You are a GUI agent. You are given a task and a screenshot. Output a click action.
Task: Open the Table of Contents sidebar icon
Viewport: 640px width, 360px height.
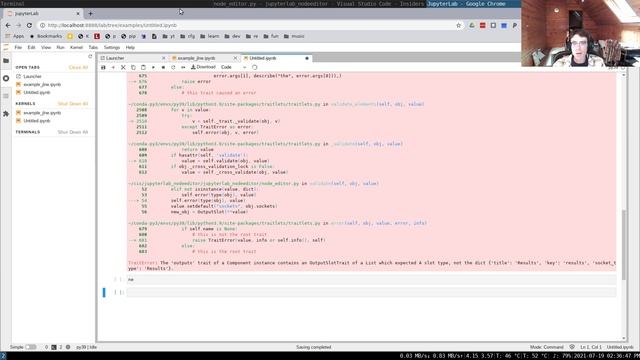click(x=6, y=96)
